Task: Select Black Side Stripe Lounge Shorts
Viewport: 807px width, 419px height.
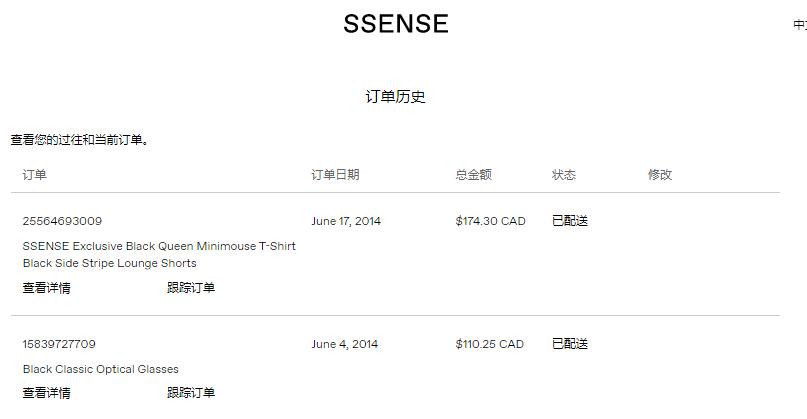Action: pyautogui.click(x=110, y=263)
